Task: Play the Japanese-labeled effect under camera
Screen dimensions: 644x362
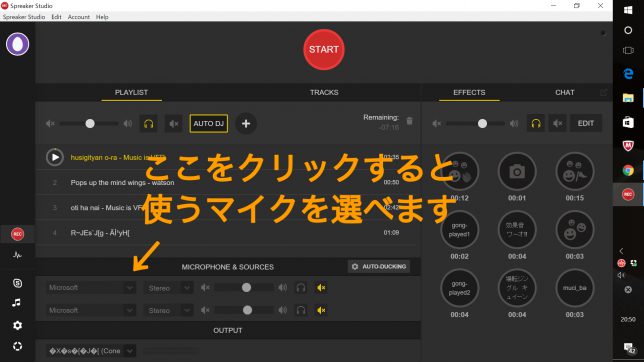Action: point(517,230)
